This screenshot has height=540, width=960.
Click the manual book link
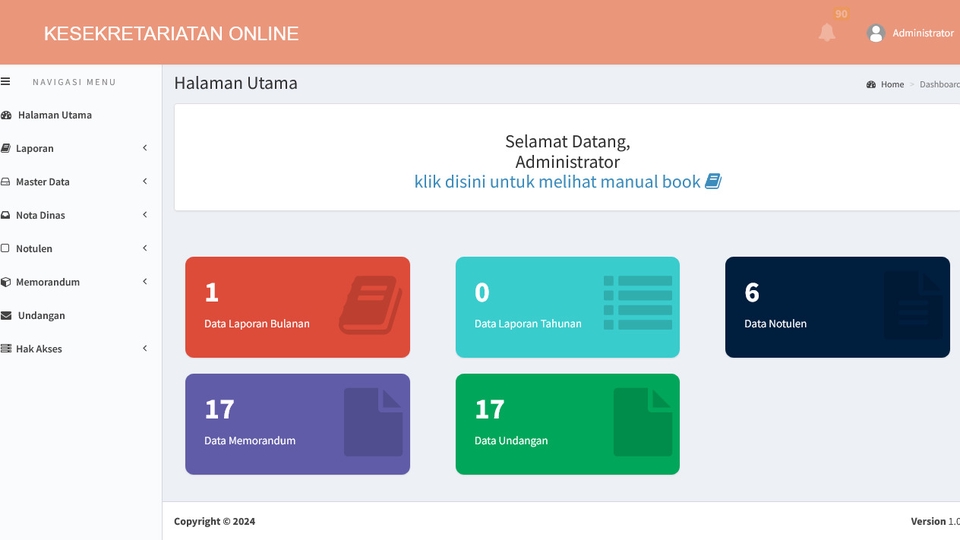(x=568, y=182)
